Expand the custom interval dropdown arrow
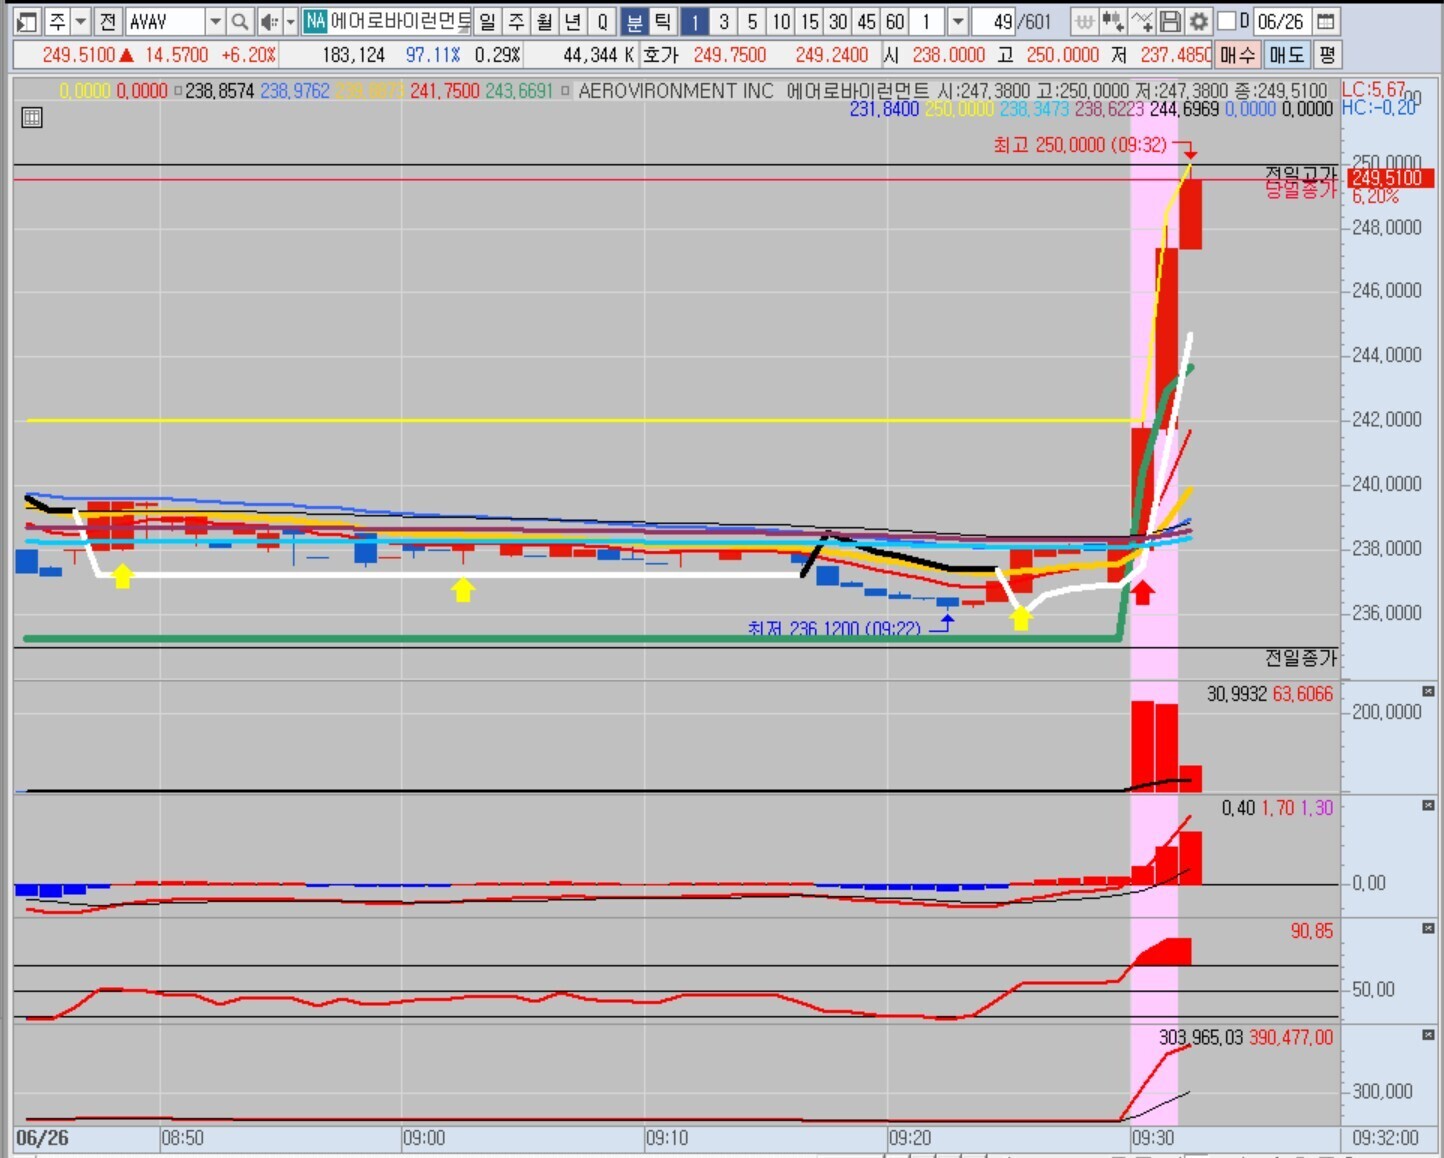This screenshot has height=1158, width=1444. pyautogui.click(x=958, y=21)
